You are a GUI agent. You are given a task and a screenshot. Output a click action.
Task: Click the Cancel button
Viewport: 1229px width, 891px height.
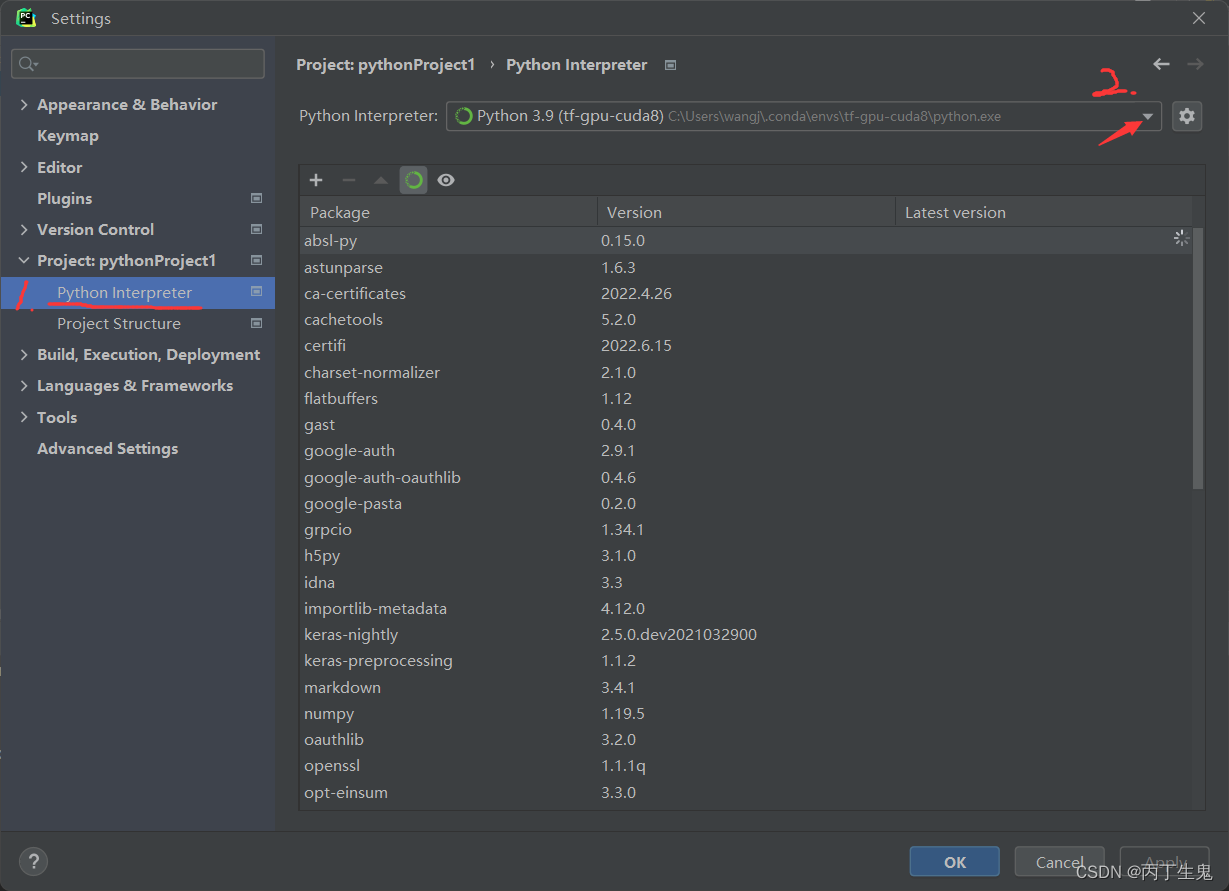click(1060, 862)
